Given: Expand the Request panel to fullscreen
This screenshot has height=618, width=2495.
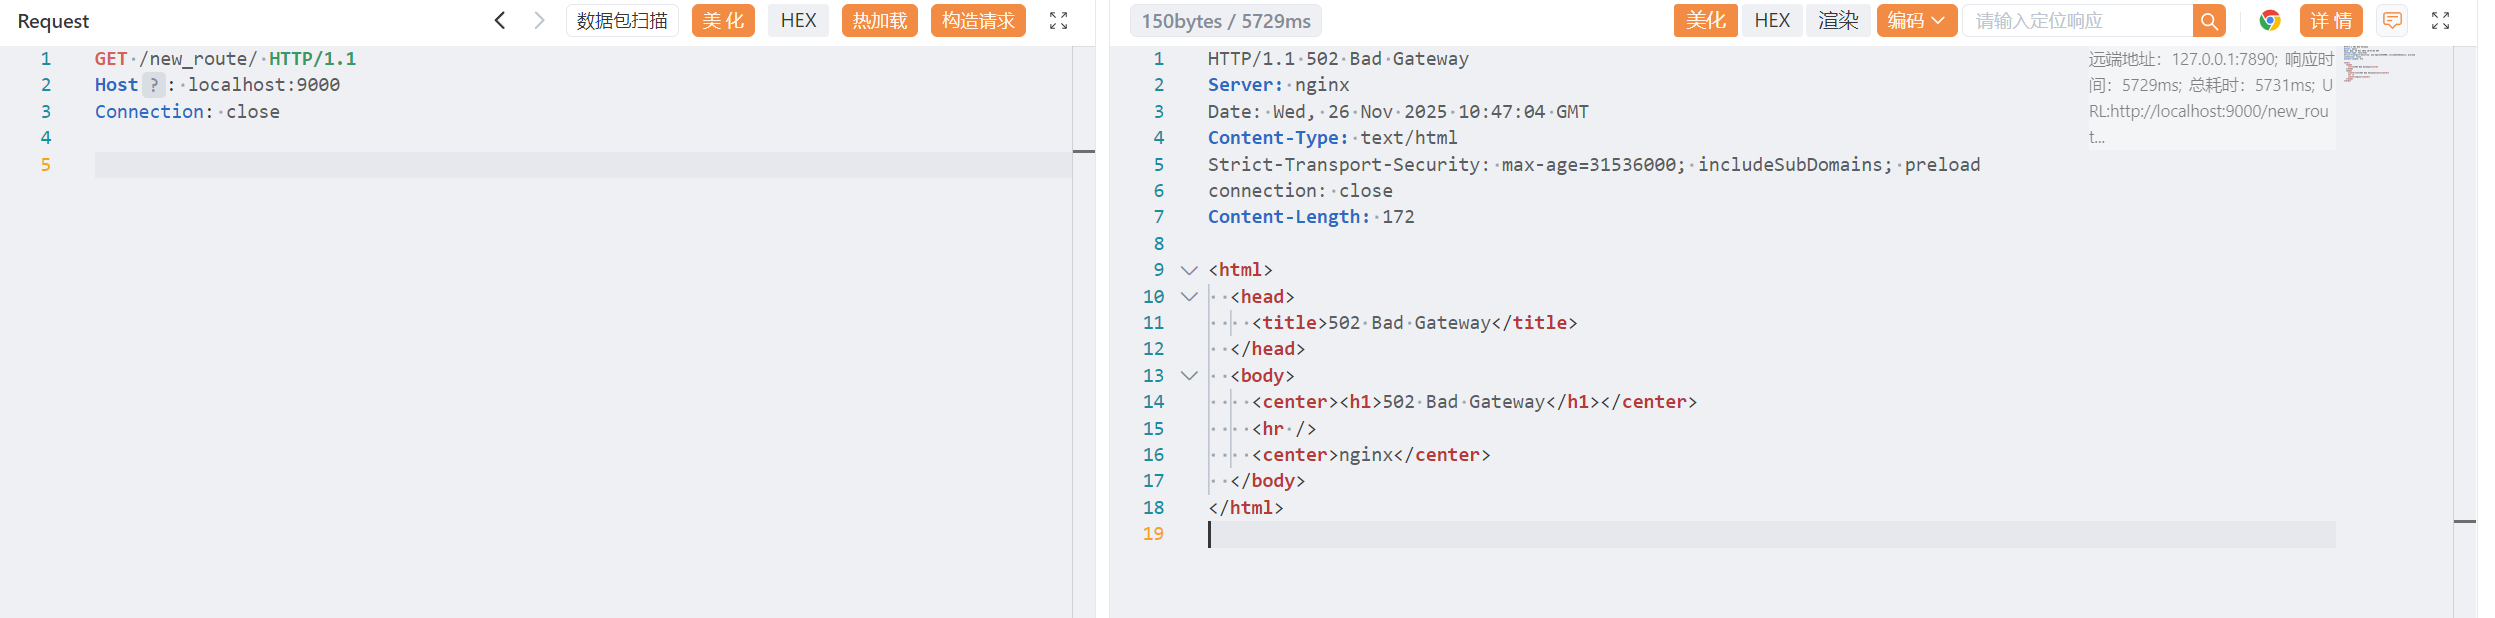Looking at the screenshot, I should (x=1058, y=20).
